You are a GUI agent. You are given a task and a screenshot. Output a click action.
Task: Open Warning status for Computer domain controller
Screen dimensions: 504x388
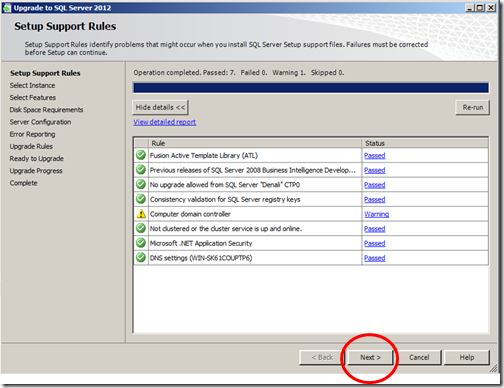[377, 214]
